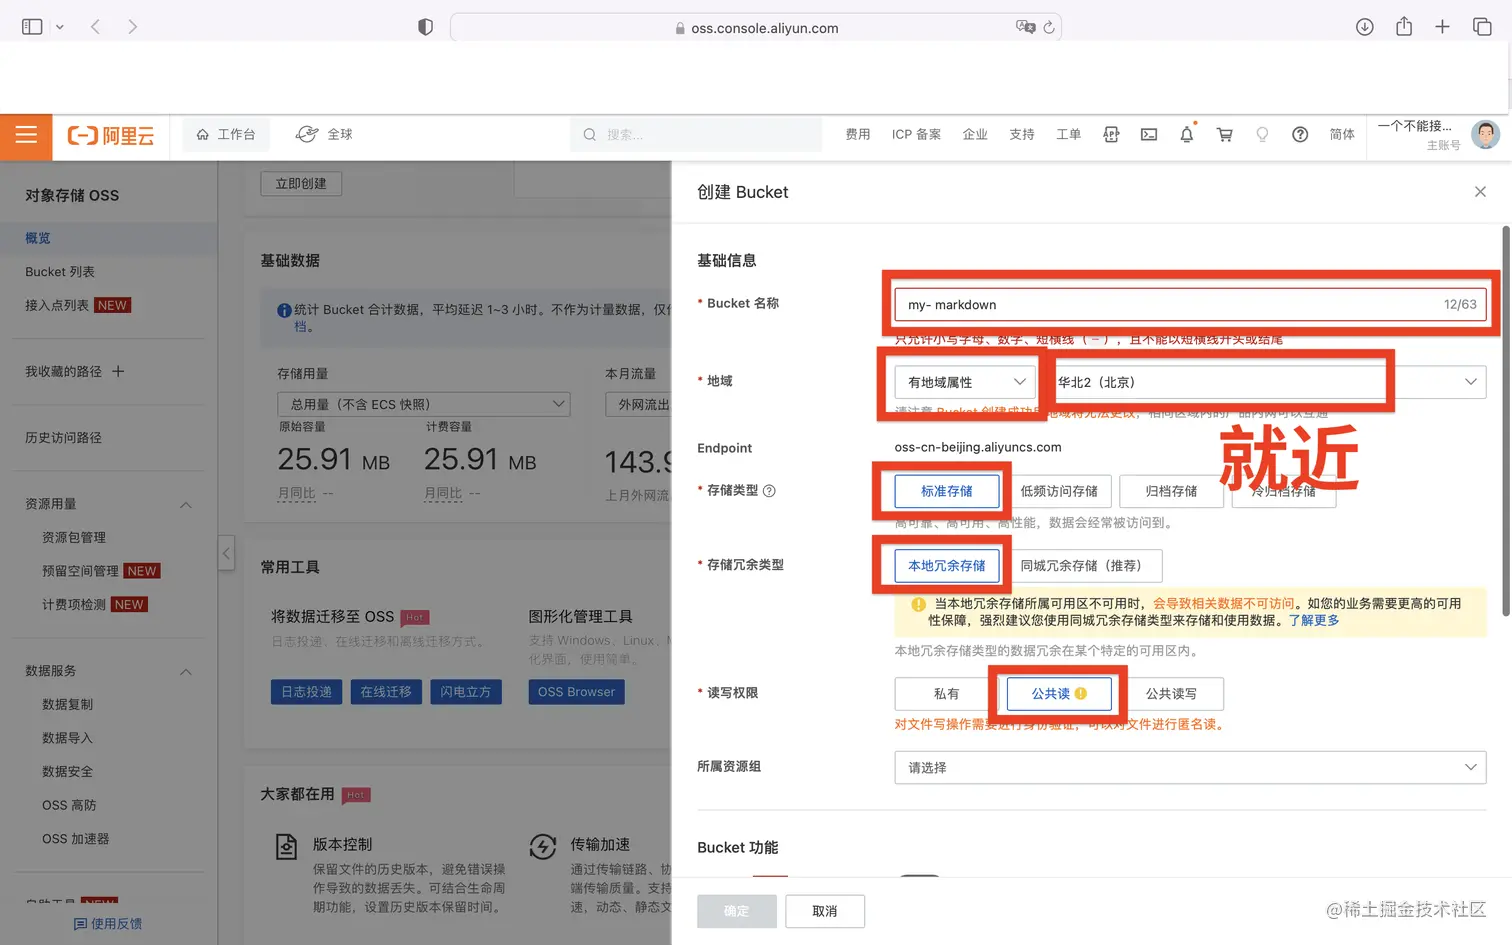
Task: Open 全球 region selector in header
Action: tap(324, 134)
